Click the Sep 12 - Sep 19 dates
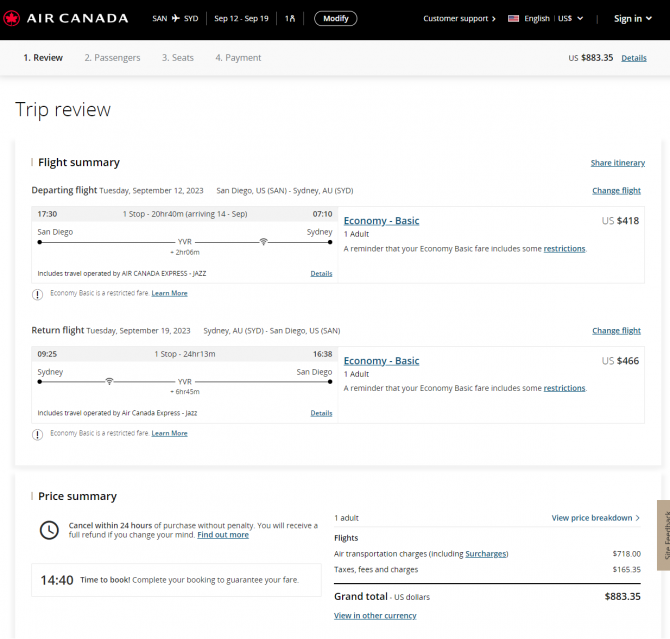This screenshot has height=639, width=670. tap(241, 18)
